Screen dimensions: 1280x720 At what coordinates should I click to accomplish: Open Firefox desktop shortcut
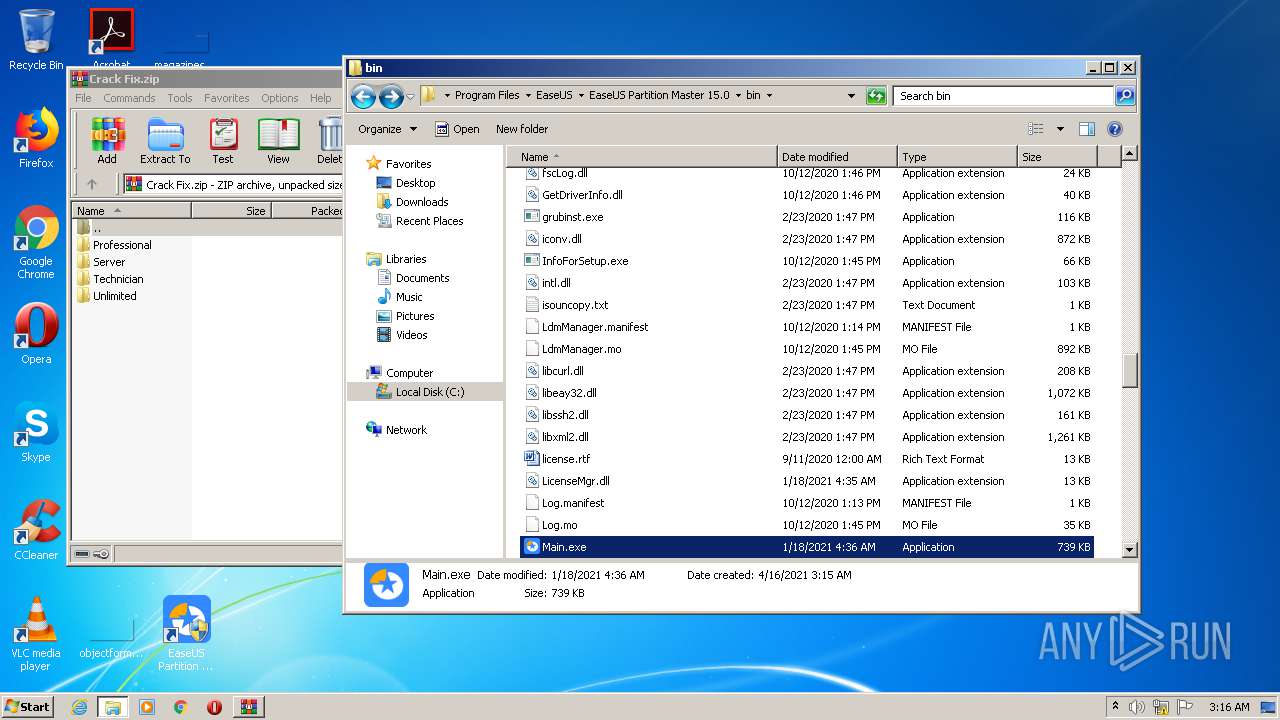tap(36, 138)
